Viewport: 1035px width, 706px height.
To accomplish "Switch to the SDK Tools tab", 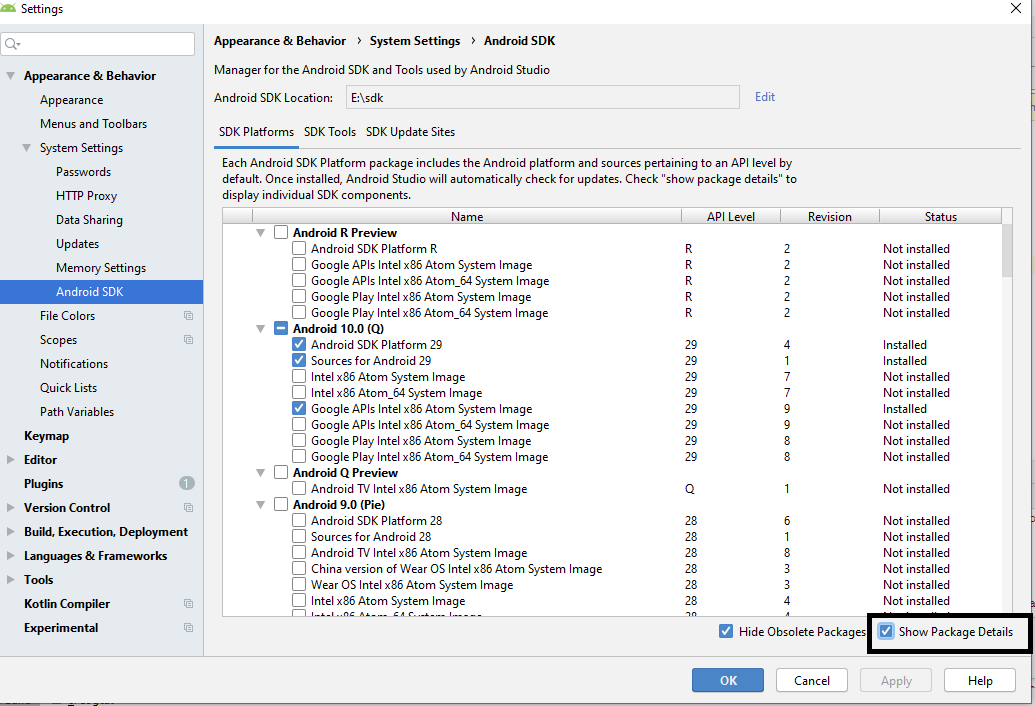I will [x=330, y=132].
